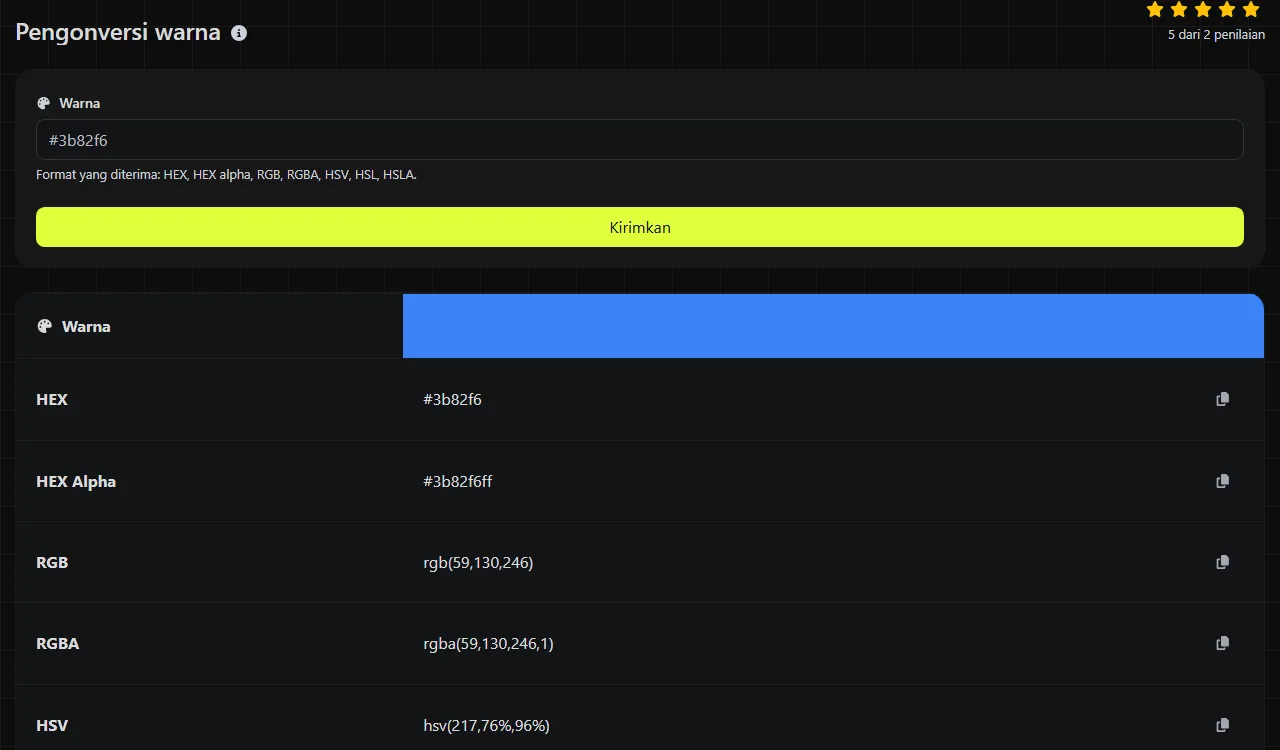Viewport: 1280px width, 750px height.
Task: Click the hsv(217,76%,96%) result text
Action: coord(487,725)
